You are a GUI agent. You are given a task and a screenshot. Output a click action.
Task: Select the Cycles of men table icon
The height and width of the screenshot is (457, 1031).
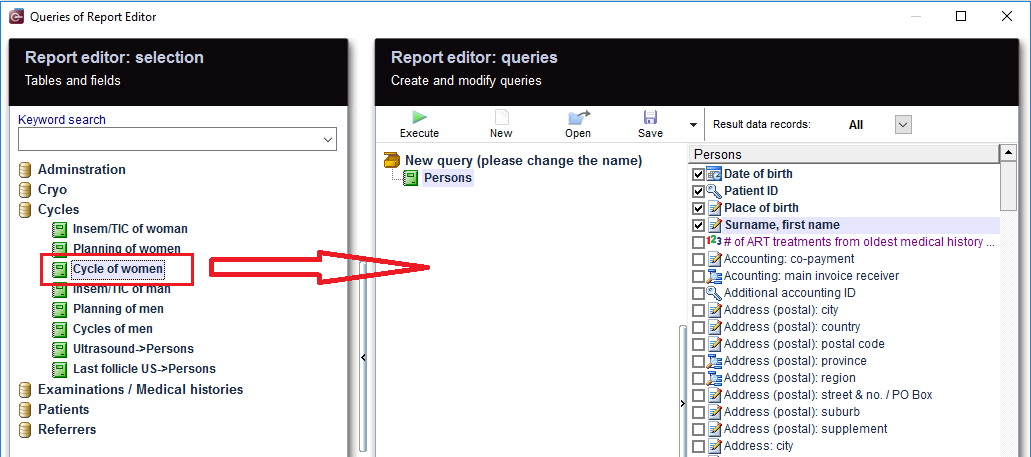coord(60,329)
